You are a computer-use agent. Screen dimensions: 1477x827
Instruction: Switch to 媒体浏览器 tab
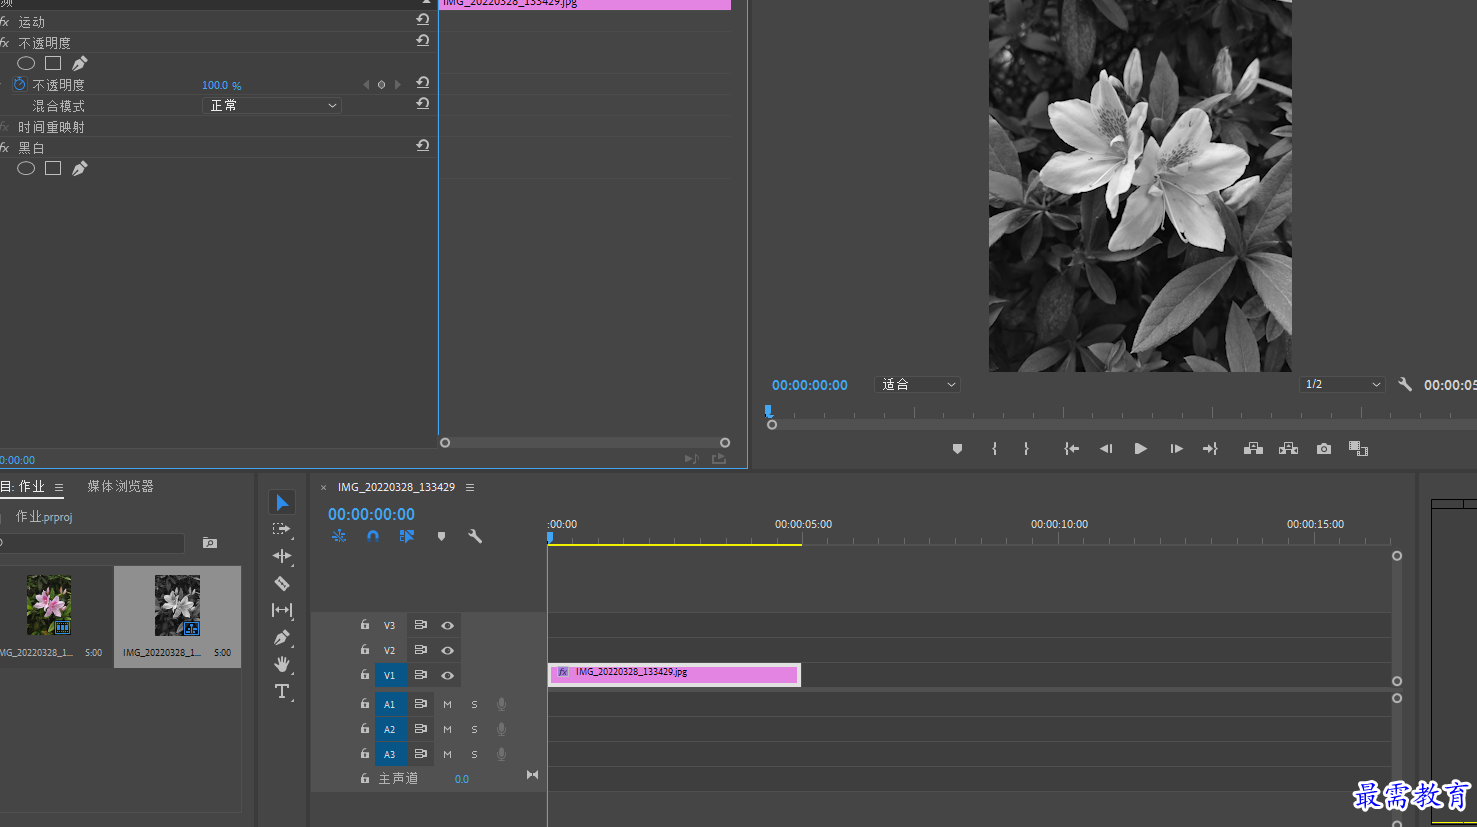pyautogui.click(x=120, y=486)
